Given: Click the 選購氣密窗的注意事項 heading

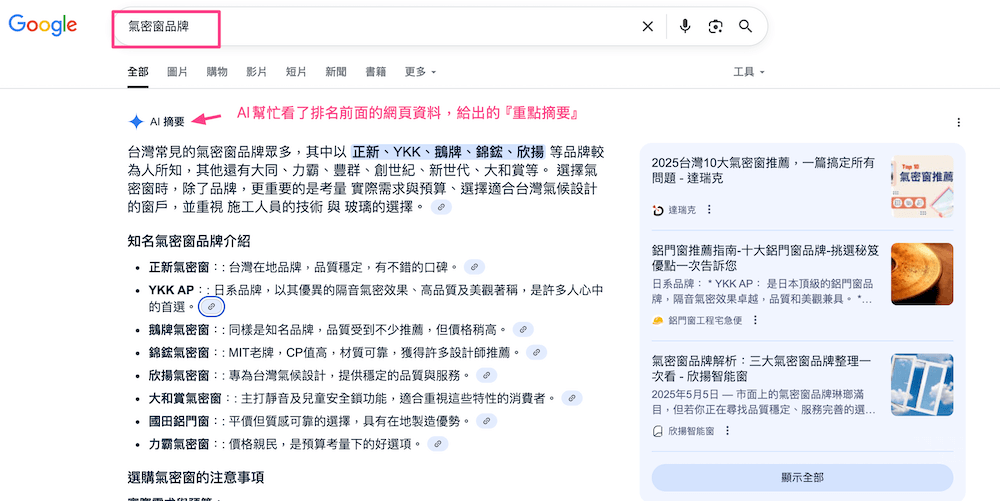Looking at the screenshot, I should tap(196, 477).
